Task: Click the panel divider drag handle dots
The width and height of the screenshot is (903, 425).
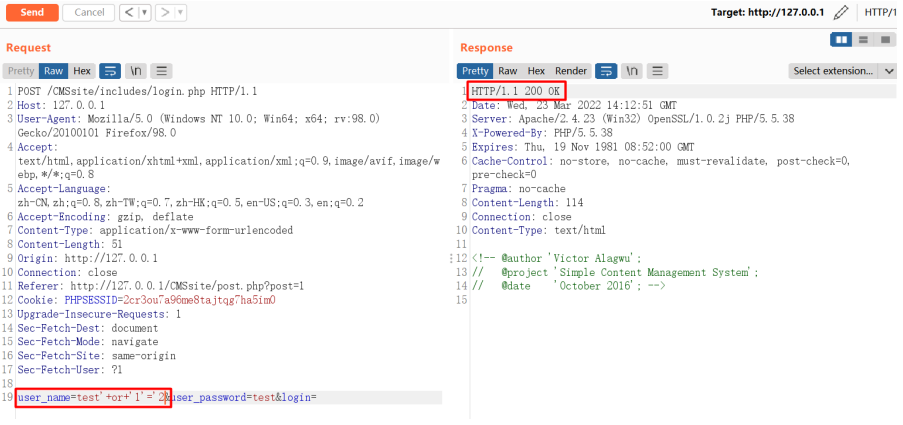Action: click(x=452, y=259)
